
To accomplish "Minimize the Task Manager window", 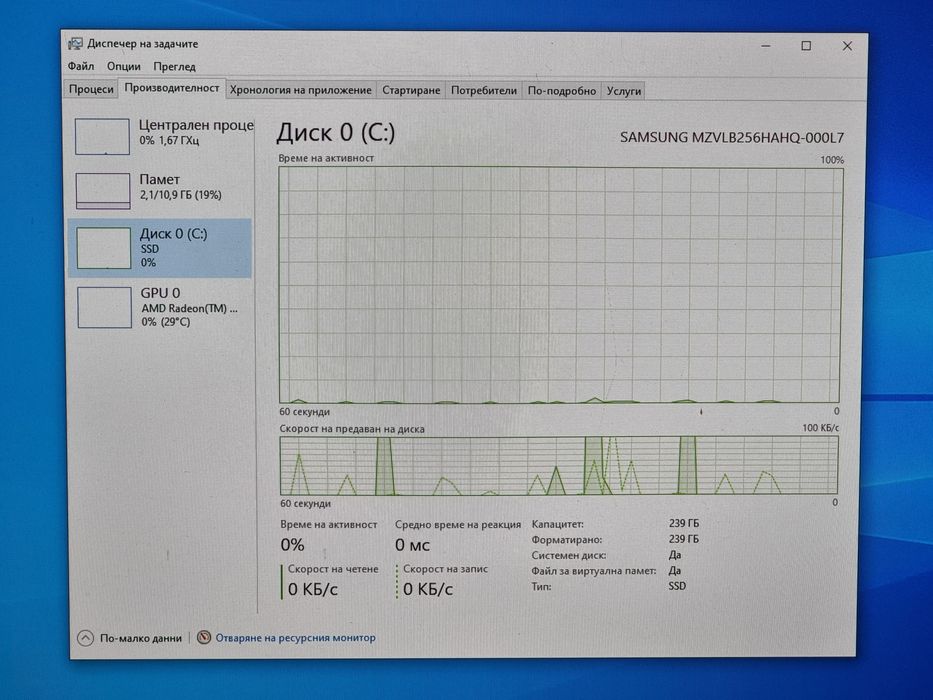I will [766, 46].
